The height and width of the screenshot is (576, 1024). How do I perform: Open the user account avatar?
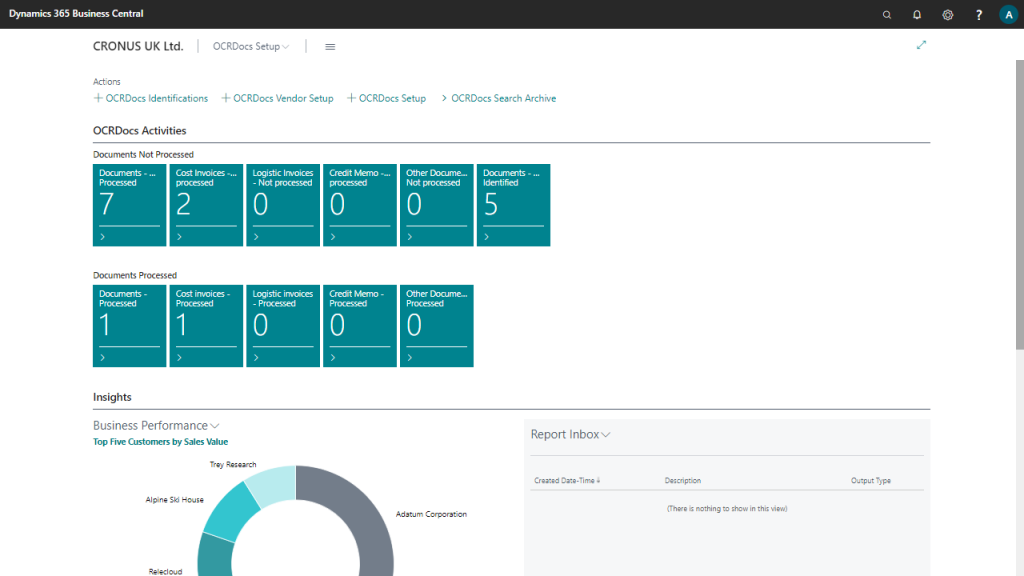[x=1007, y=14]
